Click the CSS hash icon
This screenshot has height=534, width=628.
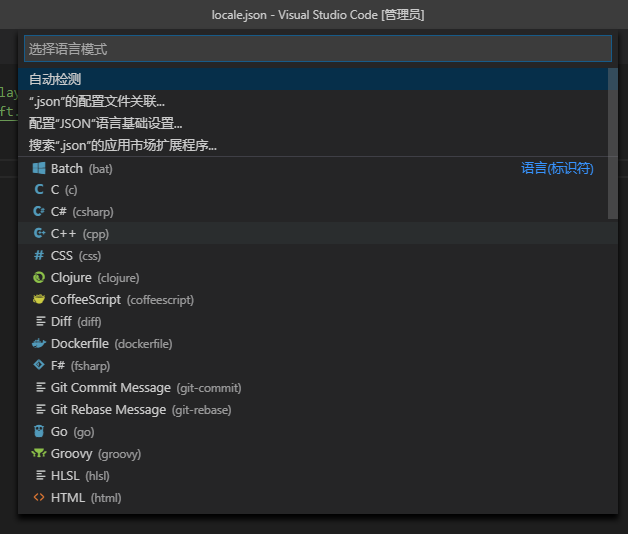(39, 255)
